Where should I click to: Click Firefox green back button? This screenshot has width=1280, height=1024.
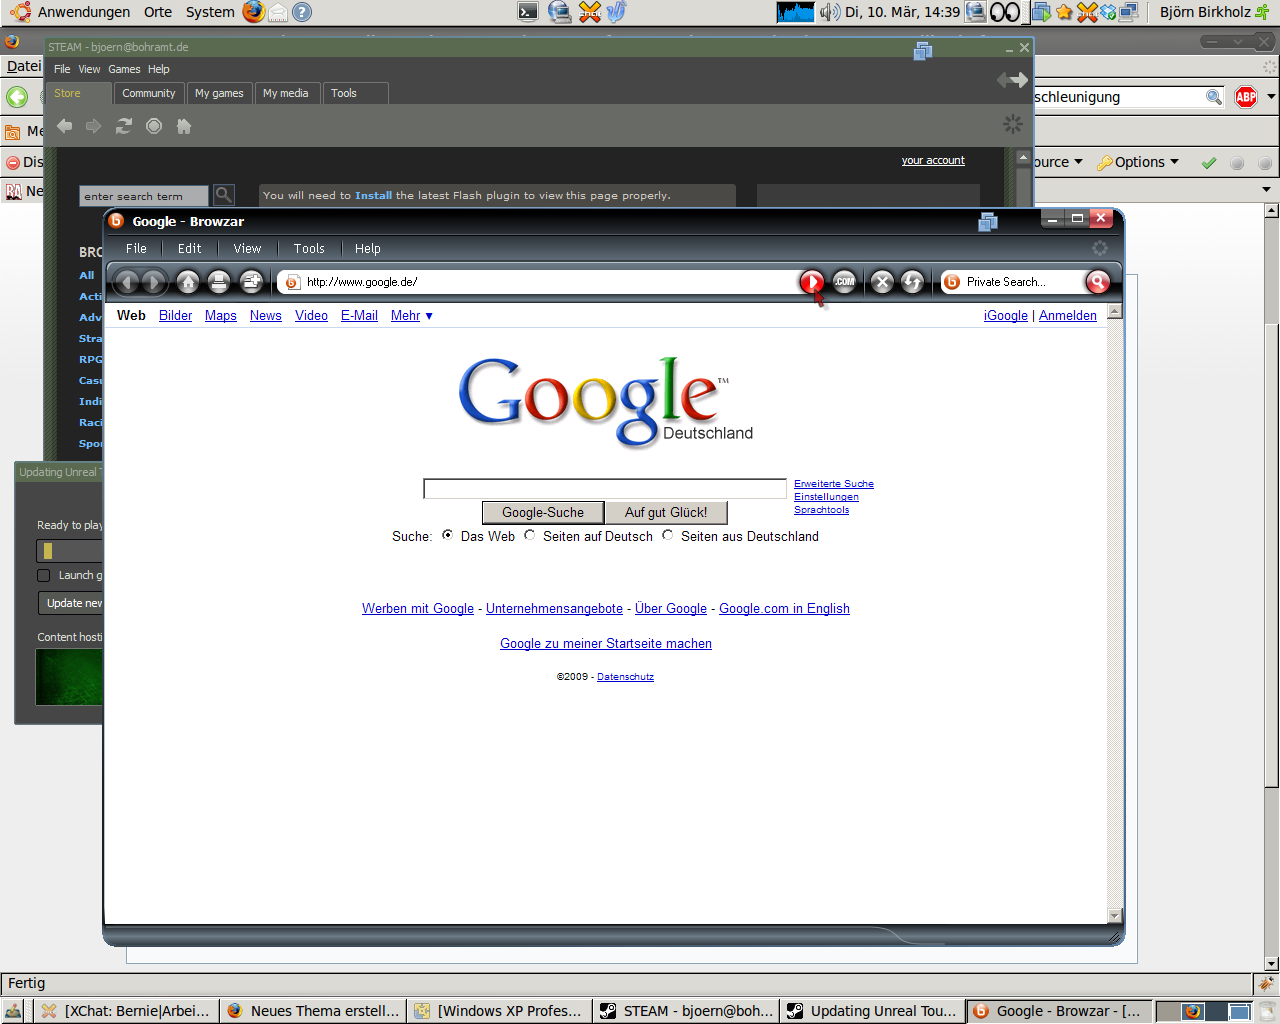17,97
